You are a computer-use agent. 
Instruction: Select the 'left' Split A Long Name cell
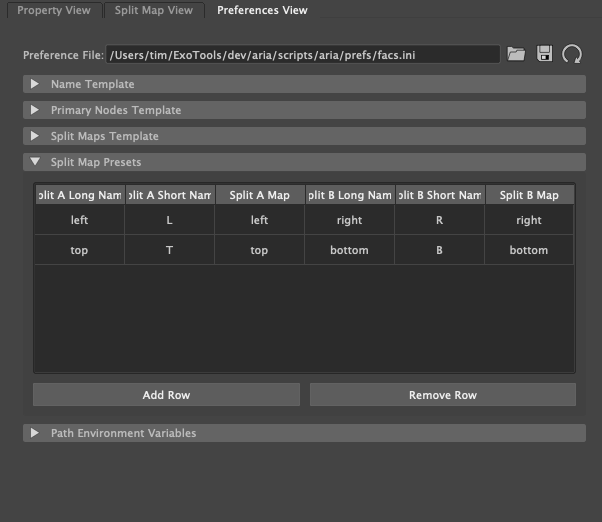[x=79, y=220]
